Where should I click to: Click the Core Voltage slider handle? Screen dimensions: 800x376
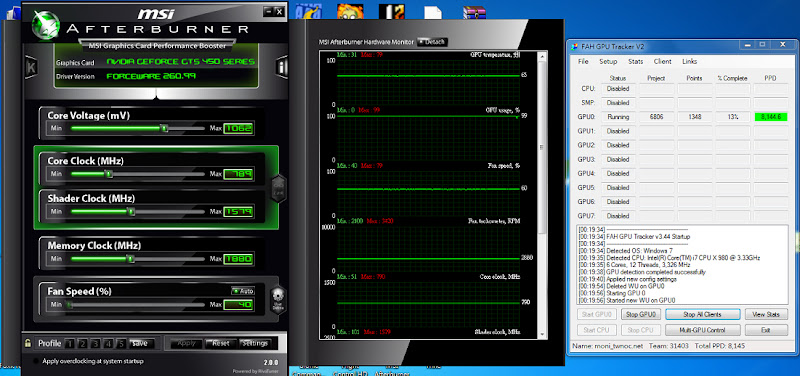(x=164, y=128)
